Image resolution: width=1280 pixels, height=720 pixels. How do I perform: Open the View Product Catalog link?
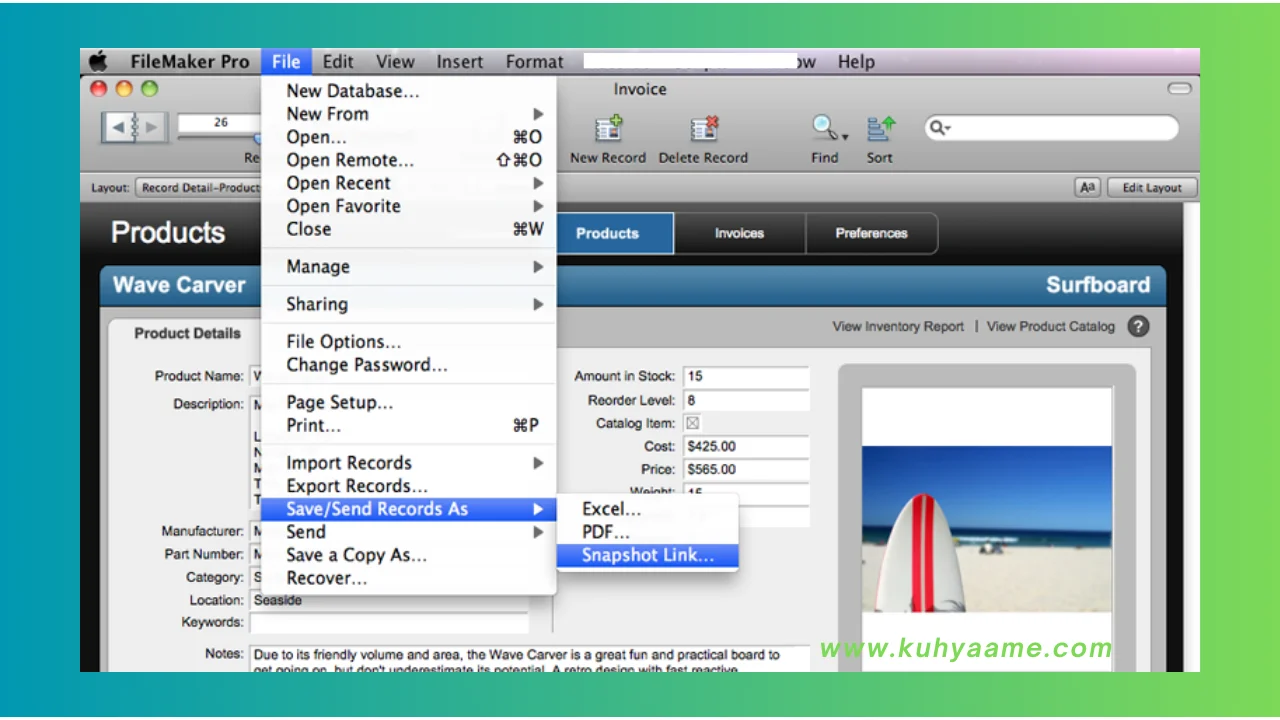point(1050,326)
